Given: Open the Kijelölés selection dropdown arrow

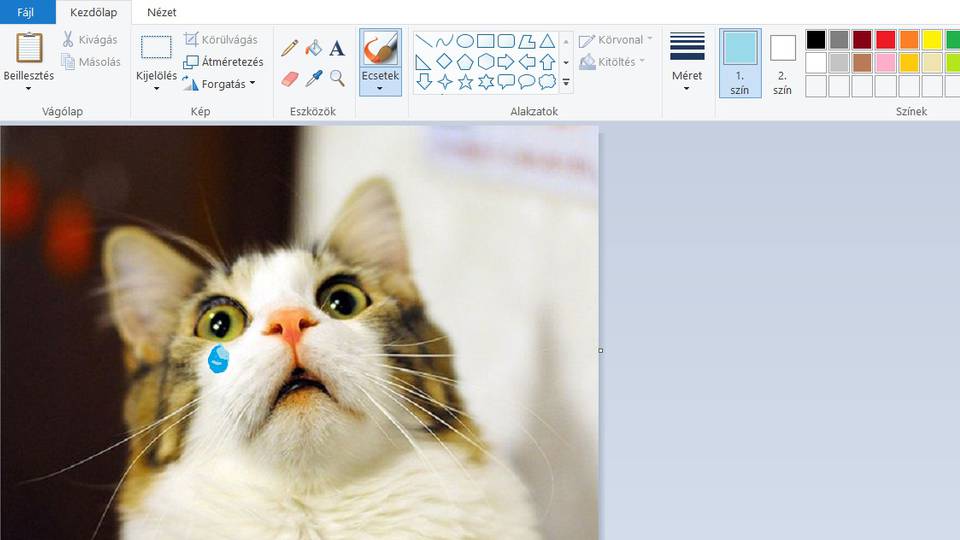Looking at the screenshot, I should [156, 88].
